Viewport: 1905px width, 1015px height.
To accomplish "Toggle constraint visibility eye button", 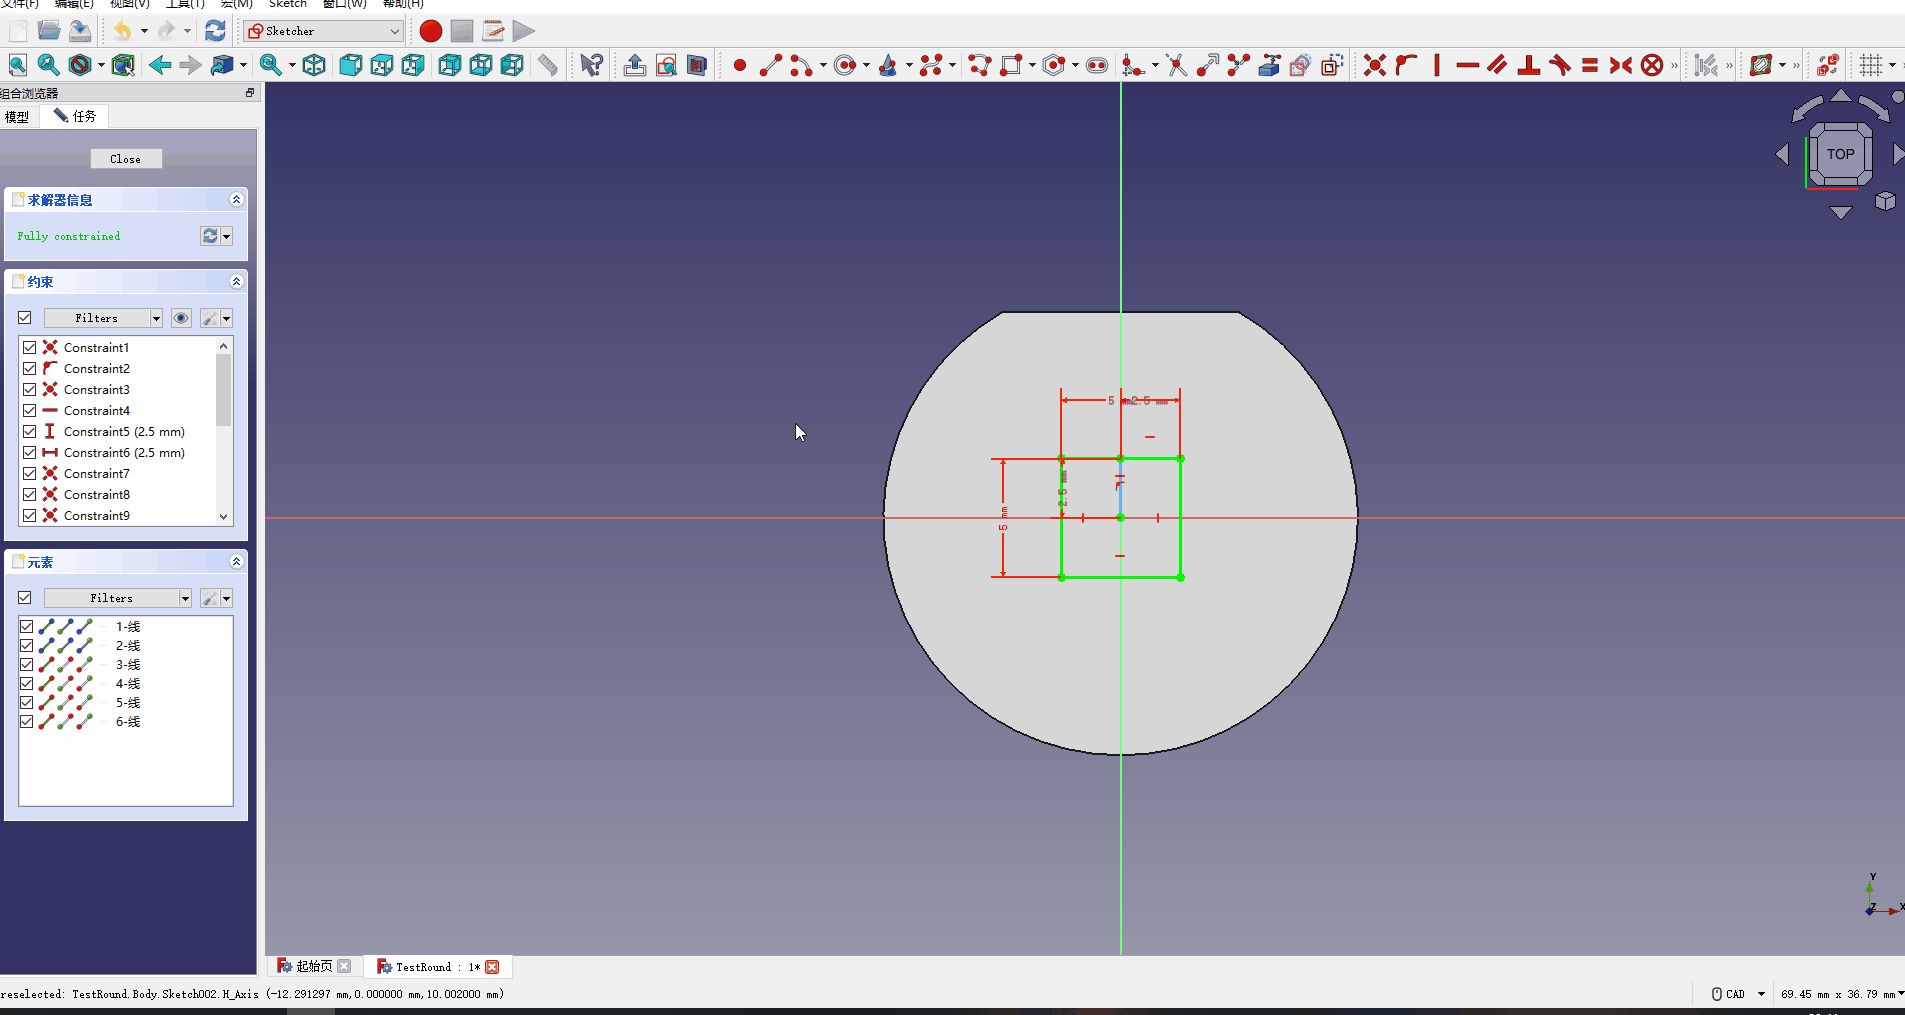I will tap(181, 318).
